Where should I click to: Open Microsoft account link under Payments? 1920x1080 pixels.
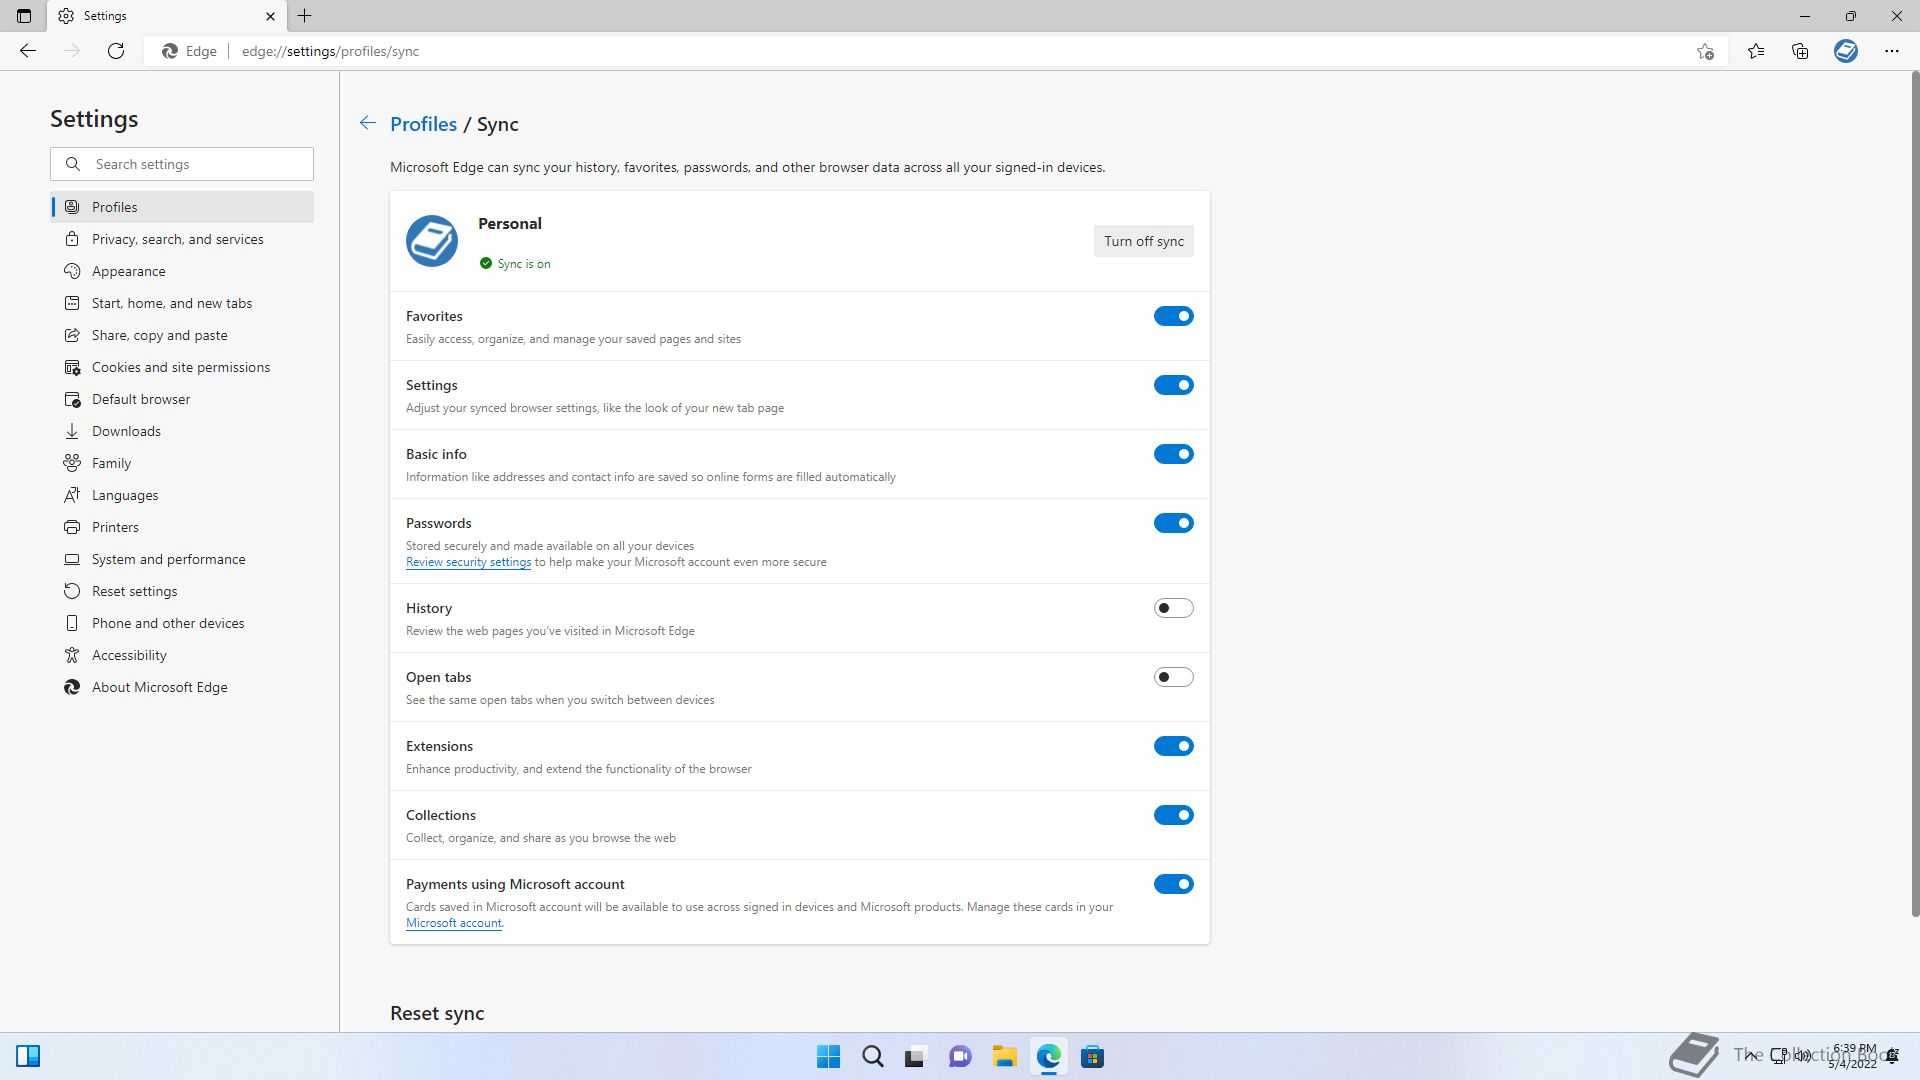click(454, 923)
